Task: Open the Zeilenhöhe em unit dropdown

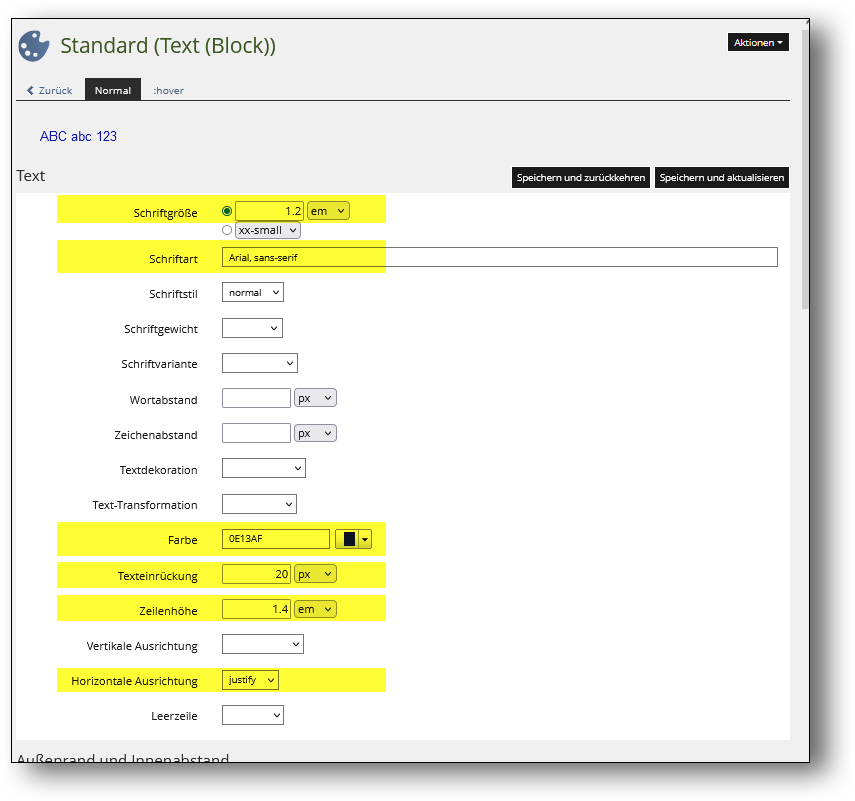Action: point(315,609)
